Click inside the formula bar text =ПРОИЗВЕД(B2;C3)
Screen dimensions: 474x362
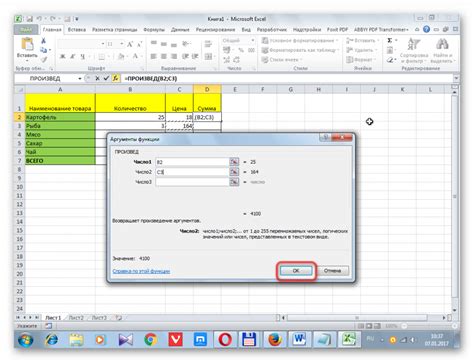151,79
